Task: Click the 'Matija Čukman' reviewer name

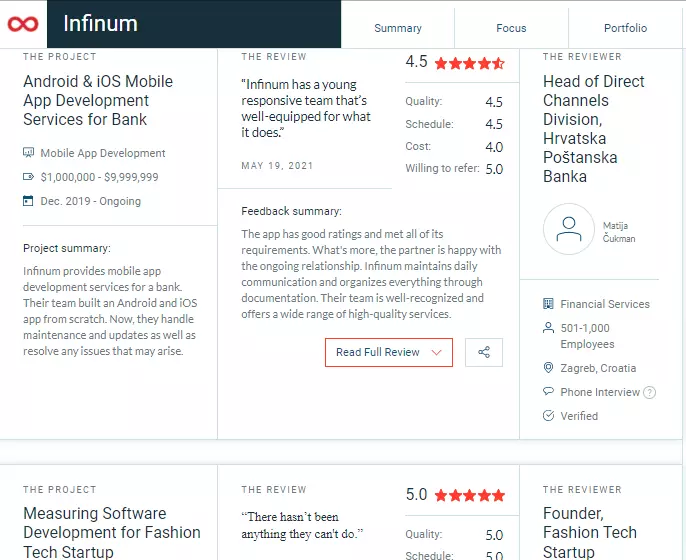Action: (619, 232)
